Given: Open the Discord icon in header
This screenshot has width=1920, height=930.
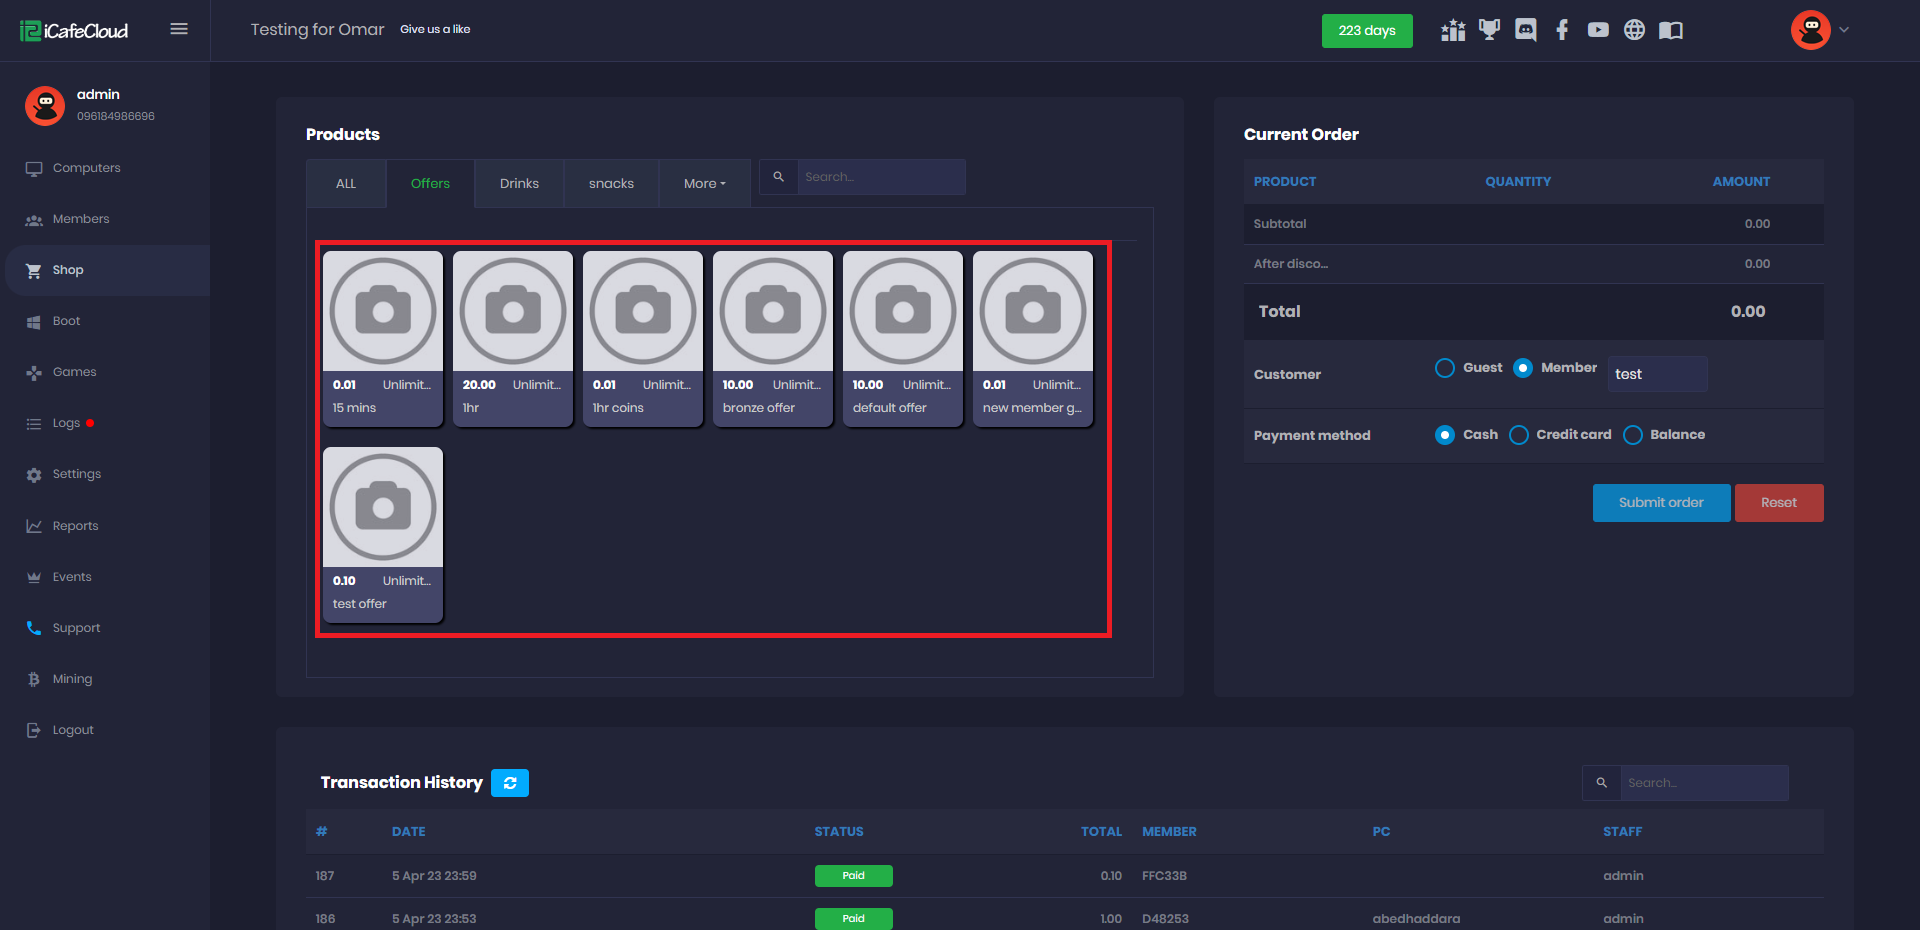Looking at the screenshot, I should (1525, 30).
